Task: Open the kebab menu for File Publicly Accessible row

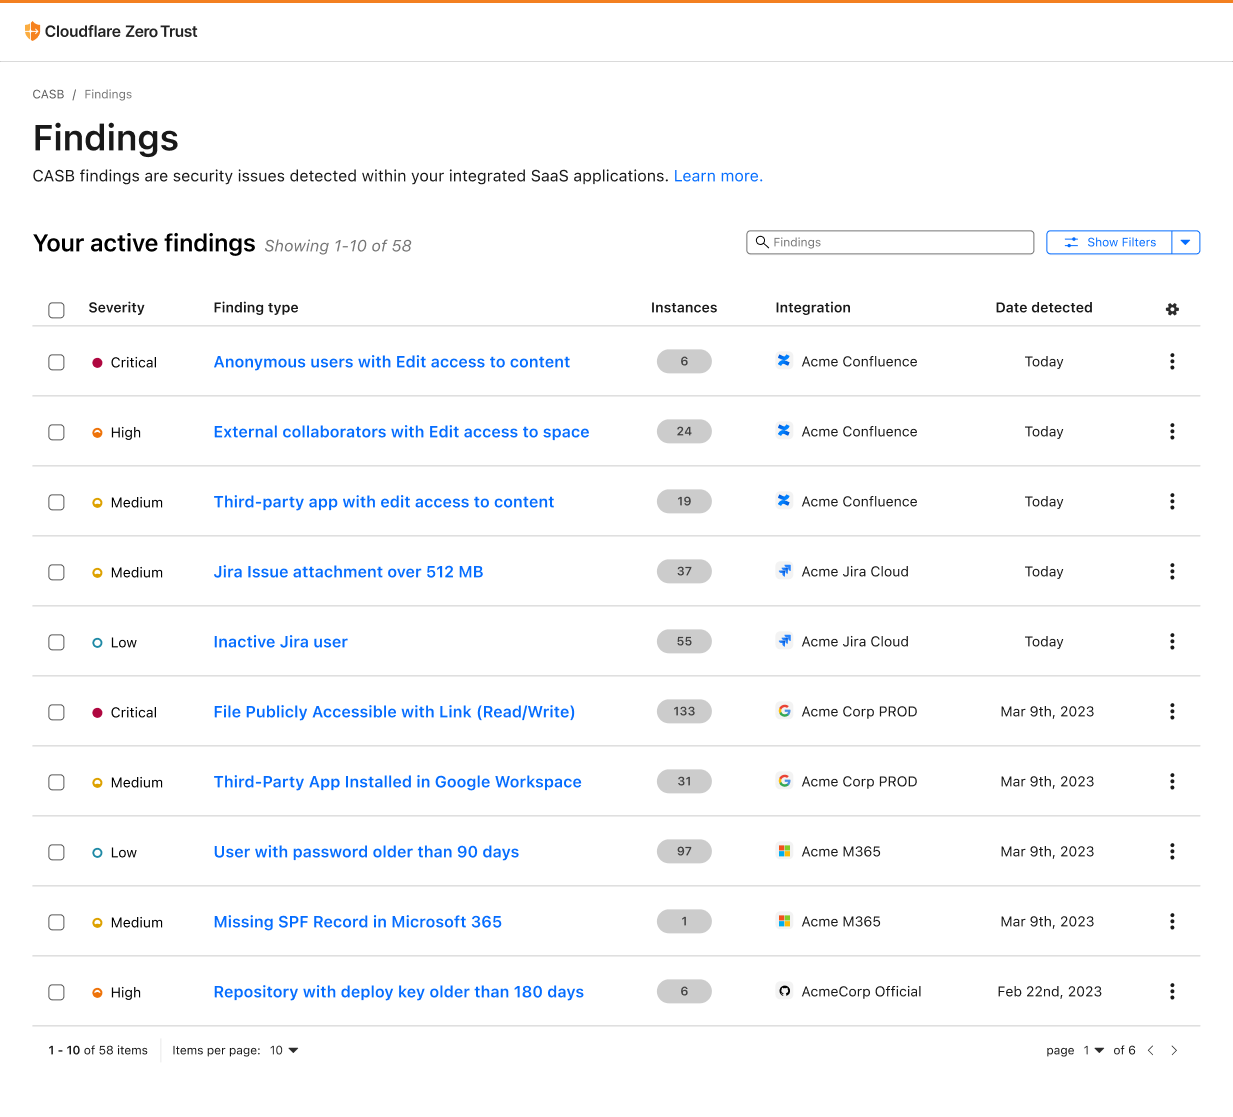Action: pyautogui.click(x=1172, y=711)
